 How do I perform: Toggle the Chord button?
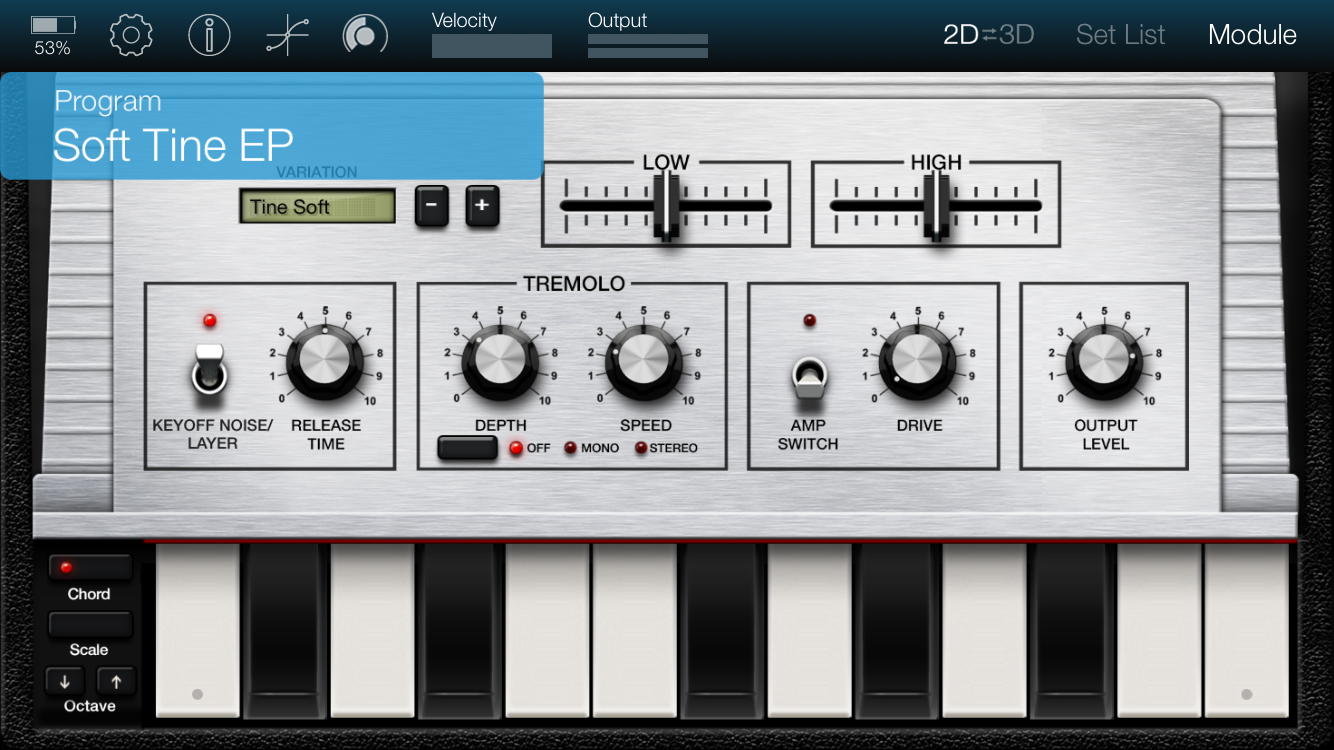[x=90, y=567]
